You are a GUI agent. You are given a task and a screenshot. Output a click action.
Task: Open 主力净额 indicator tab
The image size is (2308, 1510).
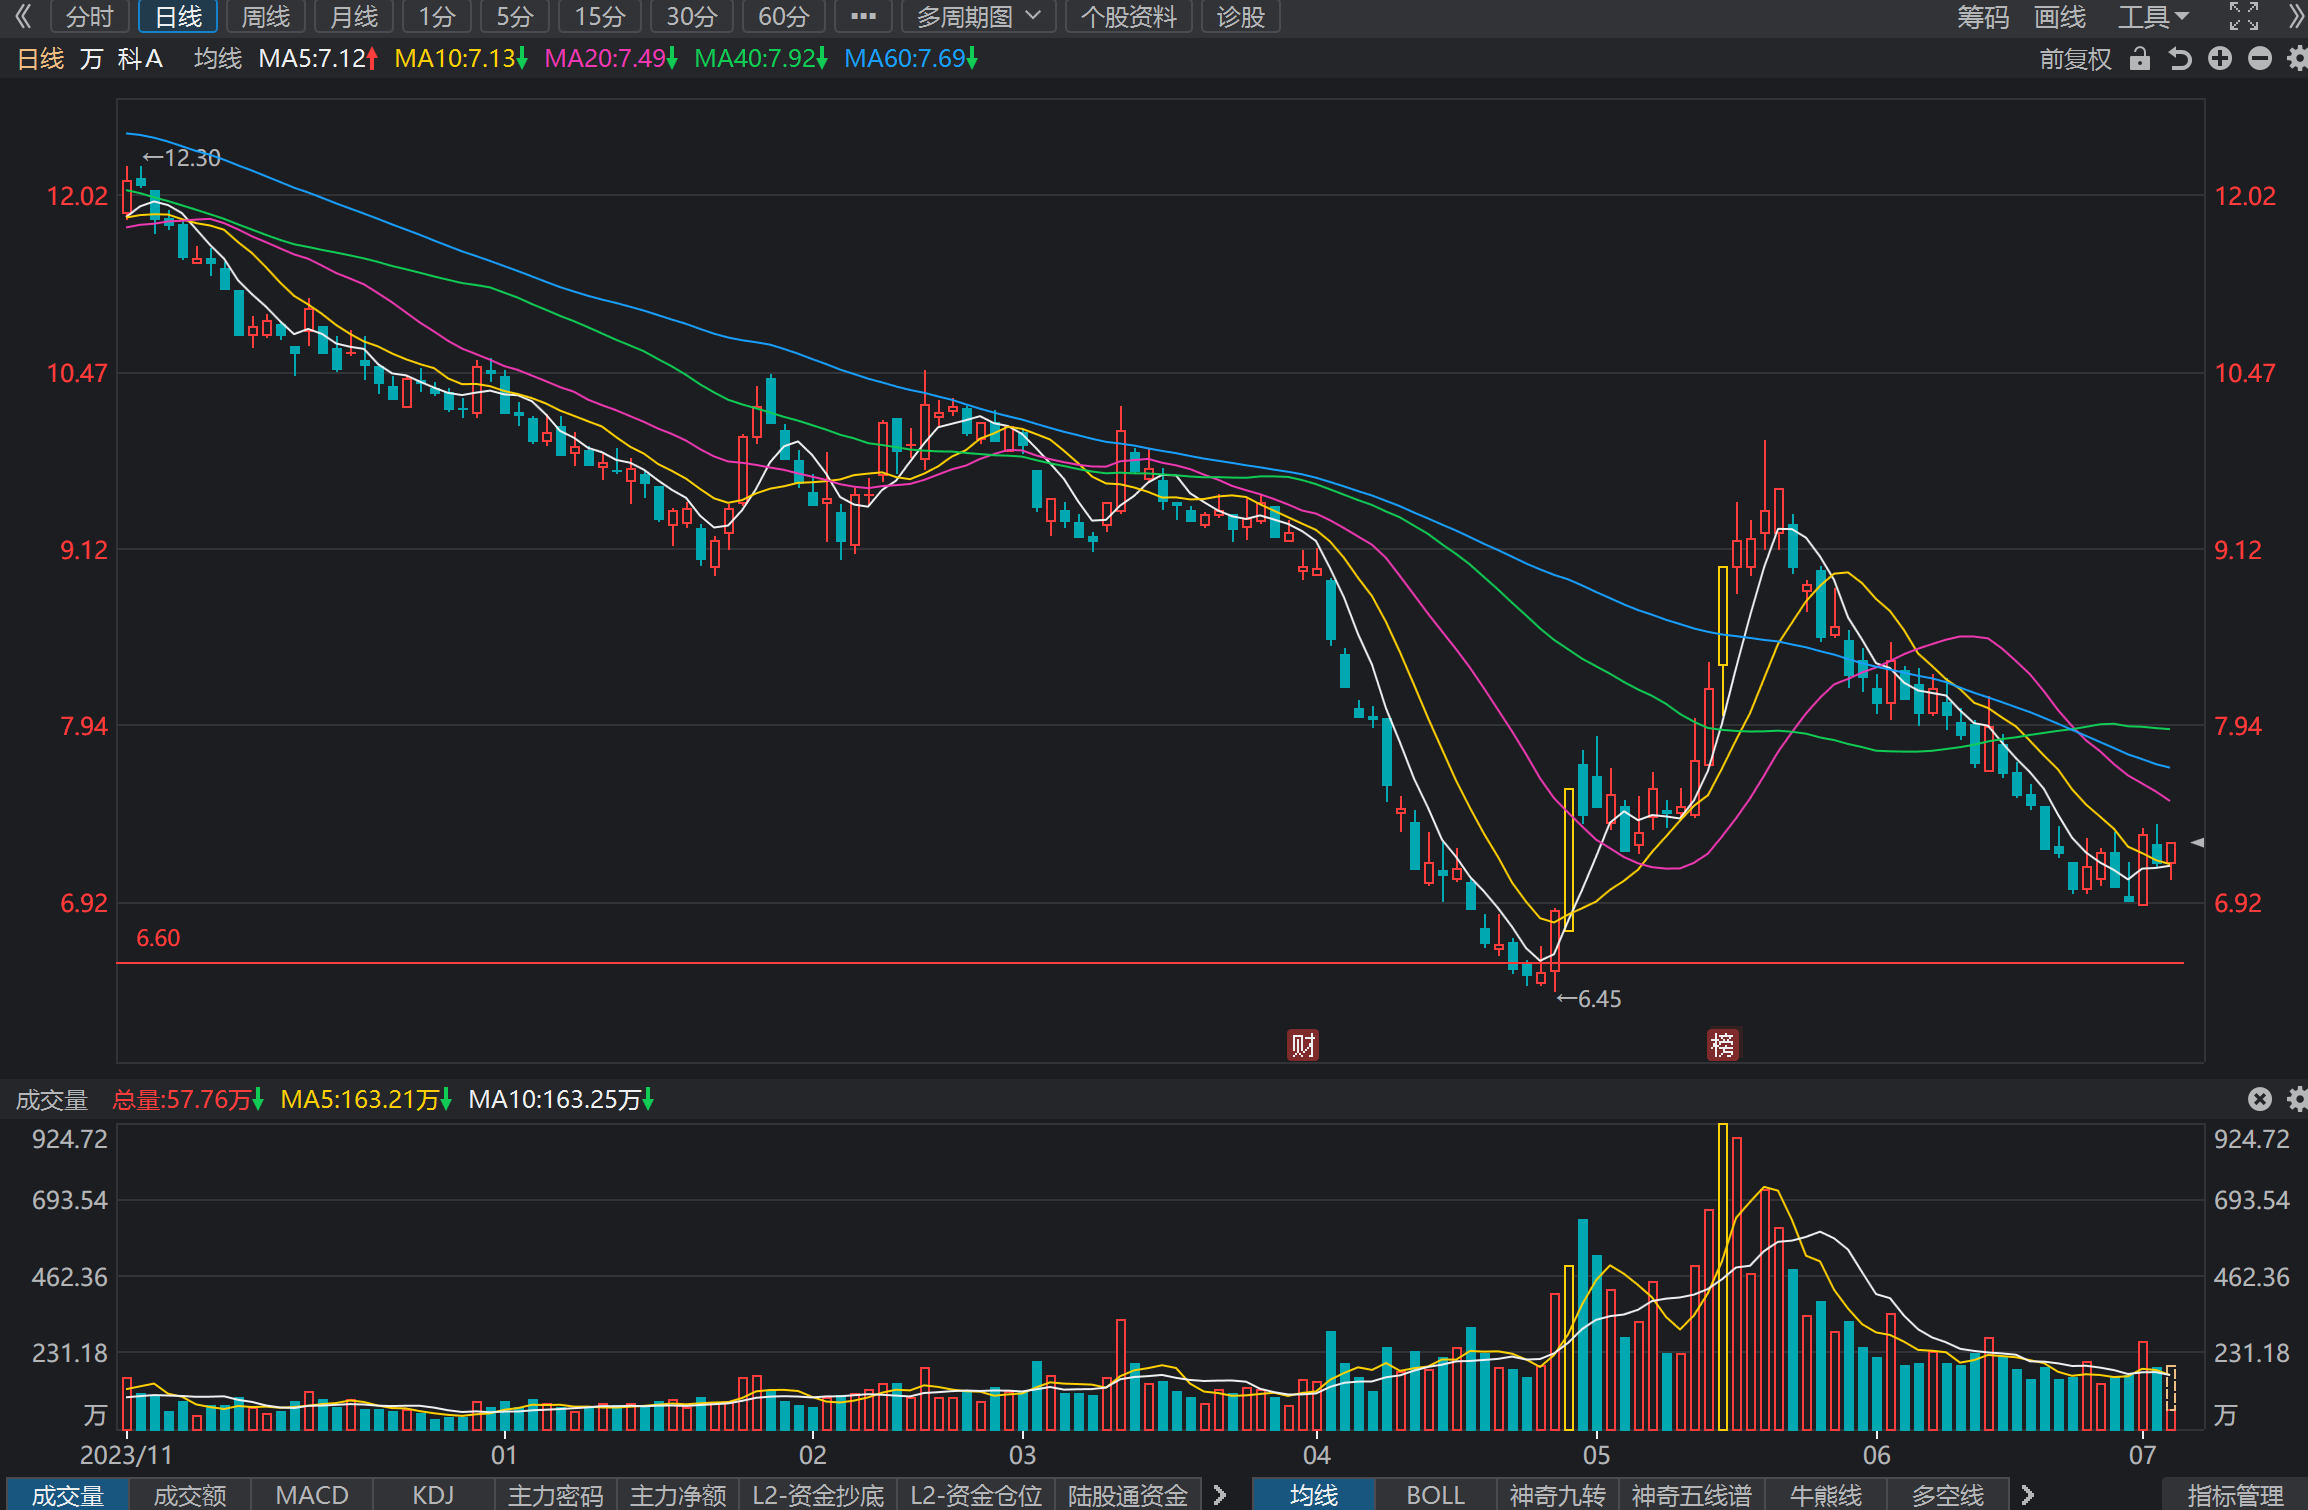coord(678,1495)
